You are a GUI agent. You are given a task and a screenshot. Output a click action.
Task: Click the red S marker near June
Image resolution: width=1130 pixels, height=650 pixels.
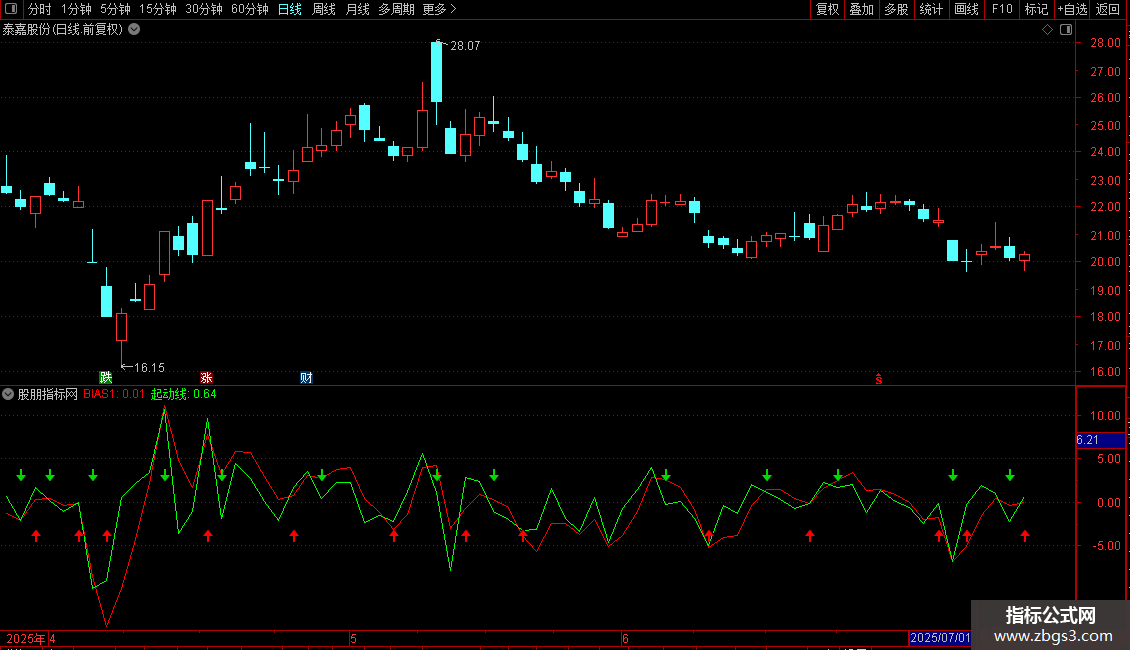click(x=878, y=379)
